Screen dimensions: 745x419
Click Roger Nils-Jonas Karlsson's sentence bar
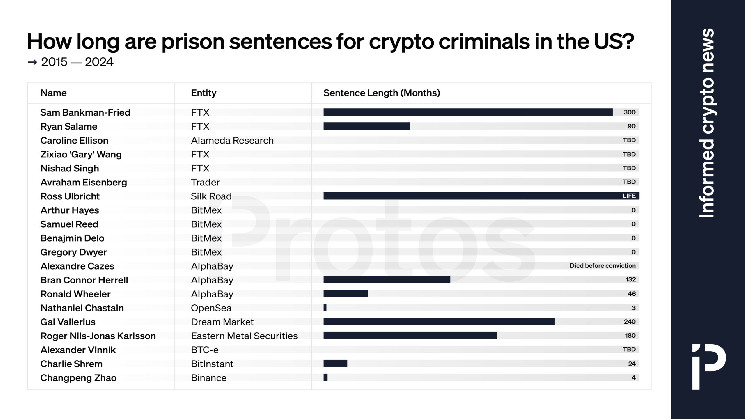point(410,335)
